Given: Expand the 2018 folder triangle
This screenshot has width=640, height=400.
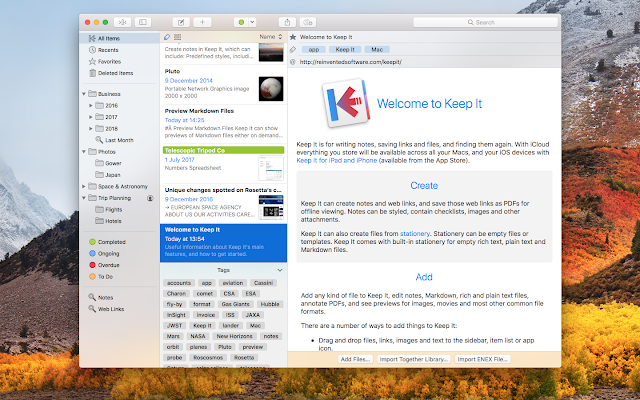Looking at the screenshot, I should pos(91,129).
